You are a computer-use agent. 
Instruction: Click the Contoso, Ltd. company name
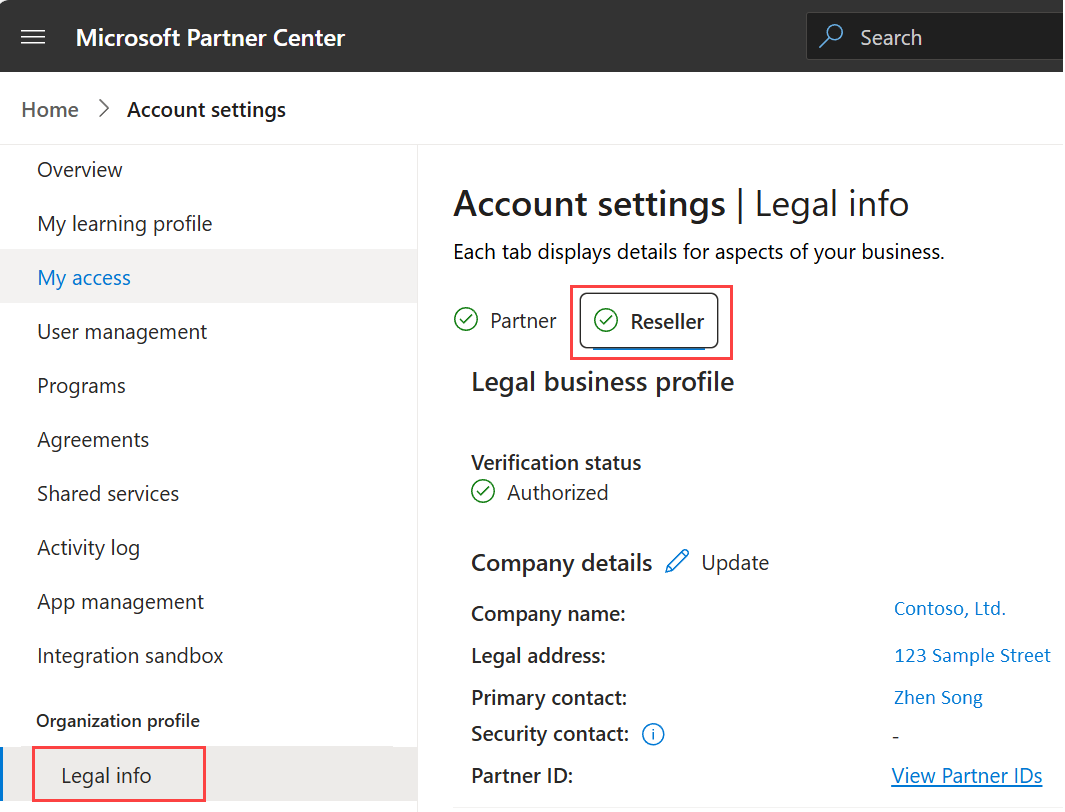(x=949, y=609)
